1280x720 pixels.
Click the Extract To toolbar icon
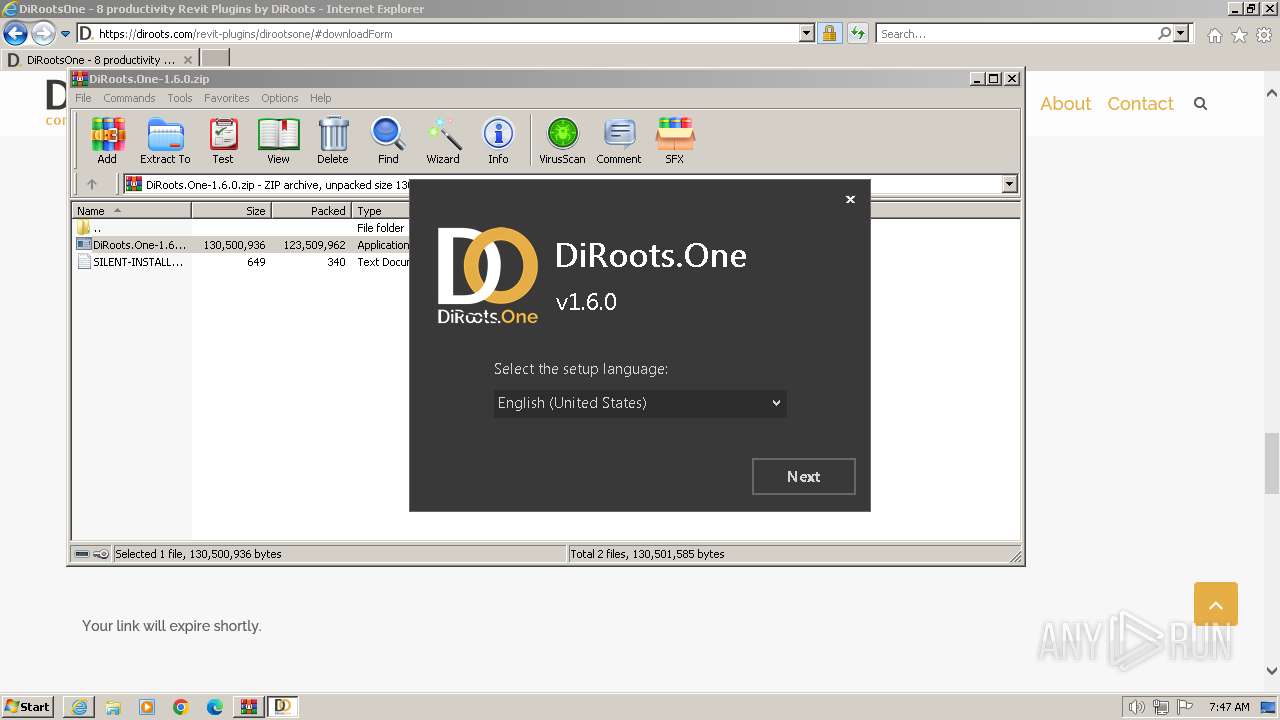tap(165, 140)
